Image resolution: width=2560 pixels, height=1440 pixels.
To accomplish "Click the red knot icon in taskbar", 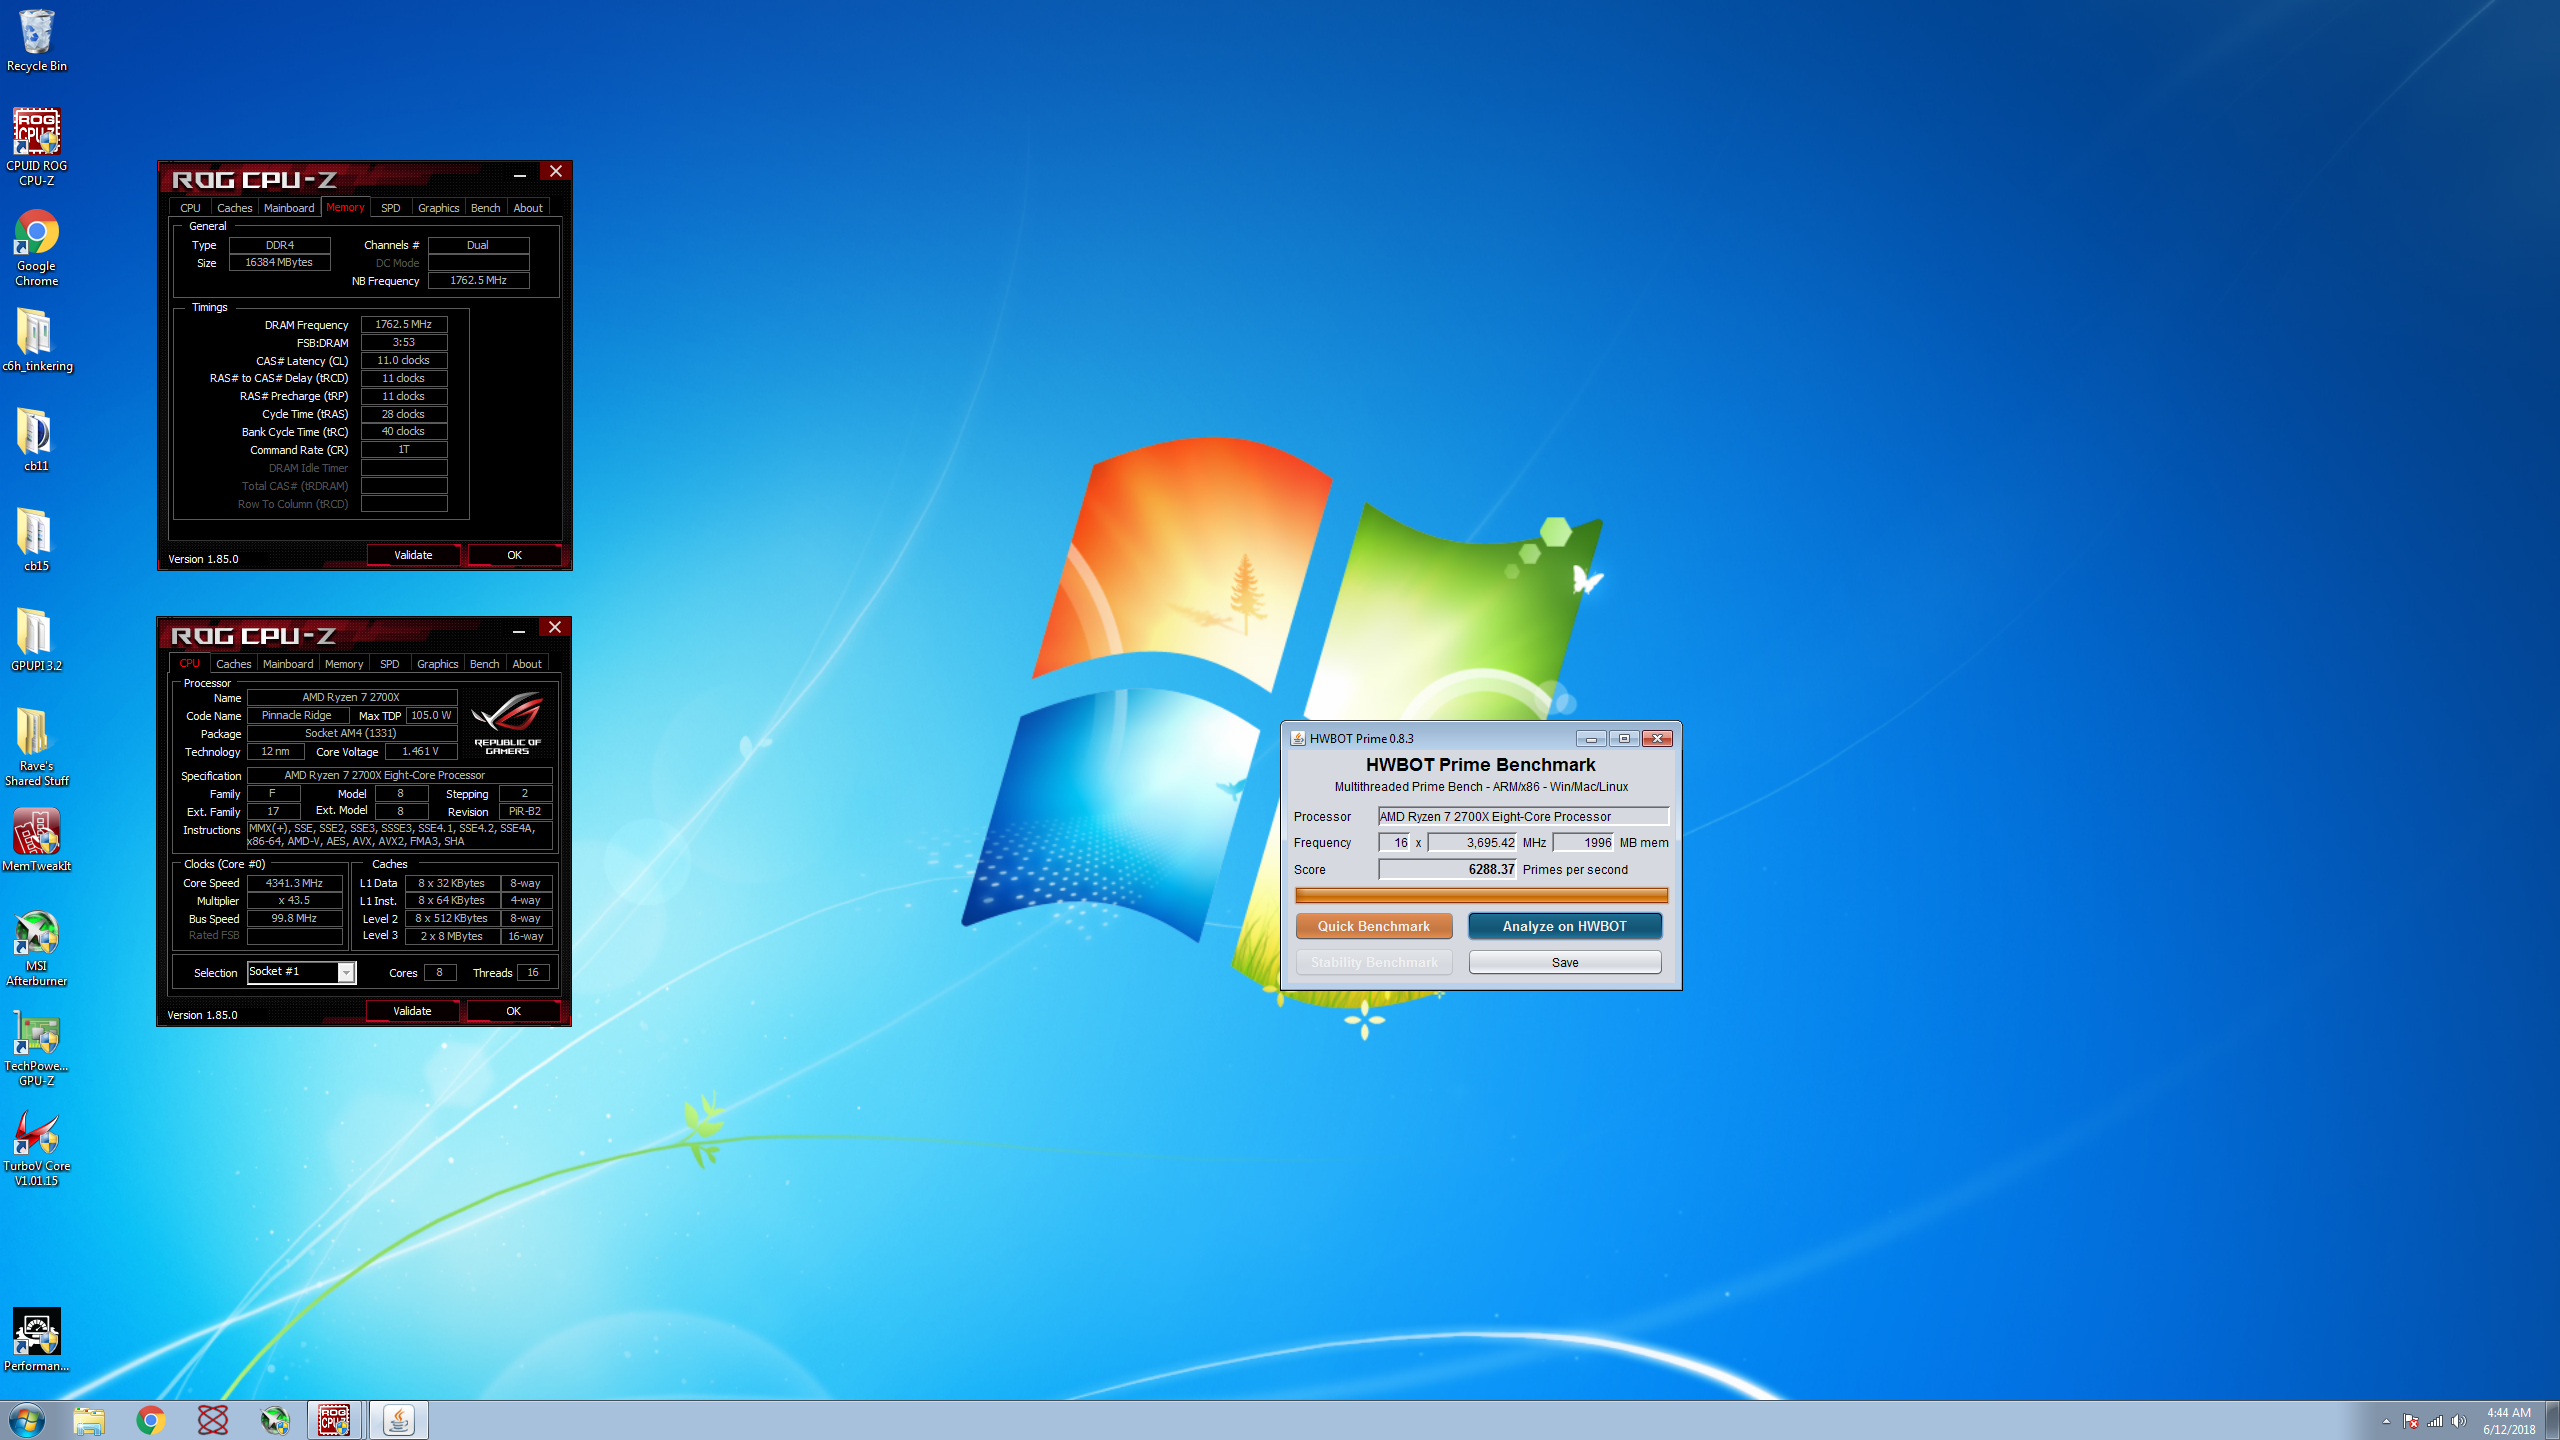I will (x=213, y=1420).
